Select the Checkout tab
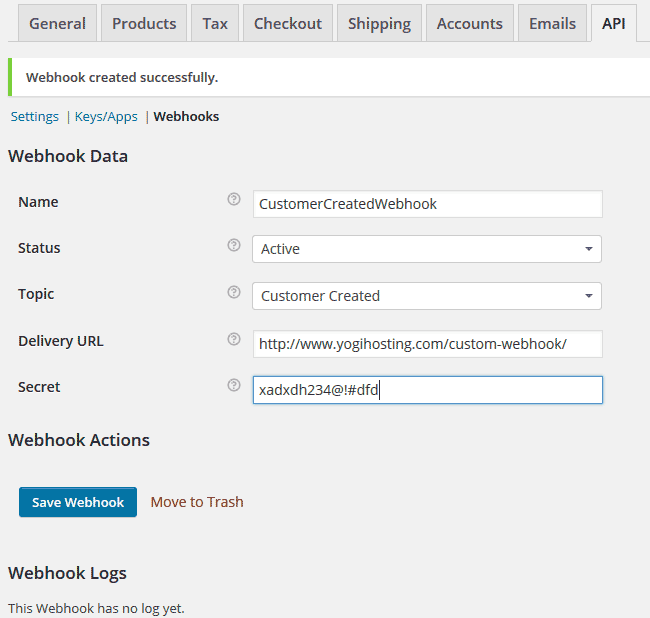The height and width of the screenshot is (618, 650). pos(288,23)
